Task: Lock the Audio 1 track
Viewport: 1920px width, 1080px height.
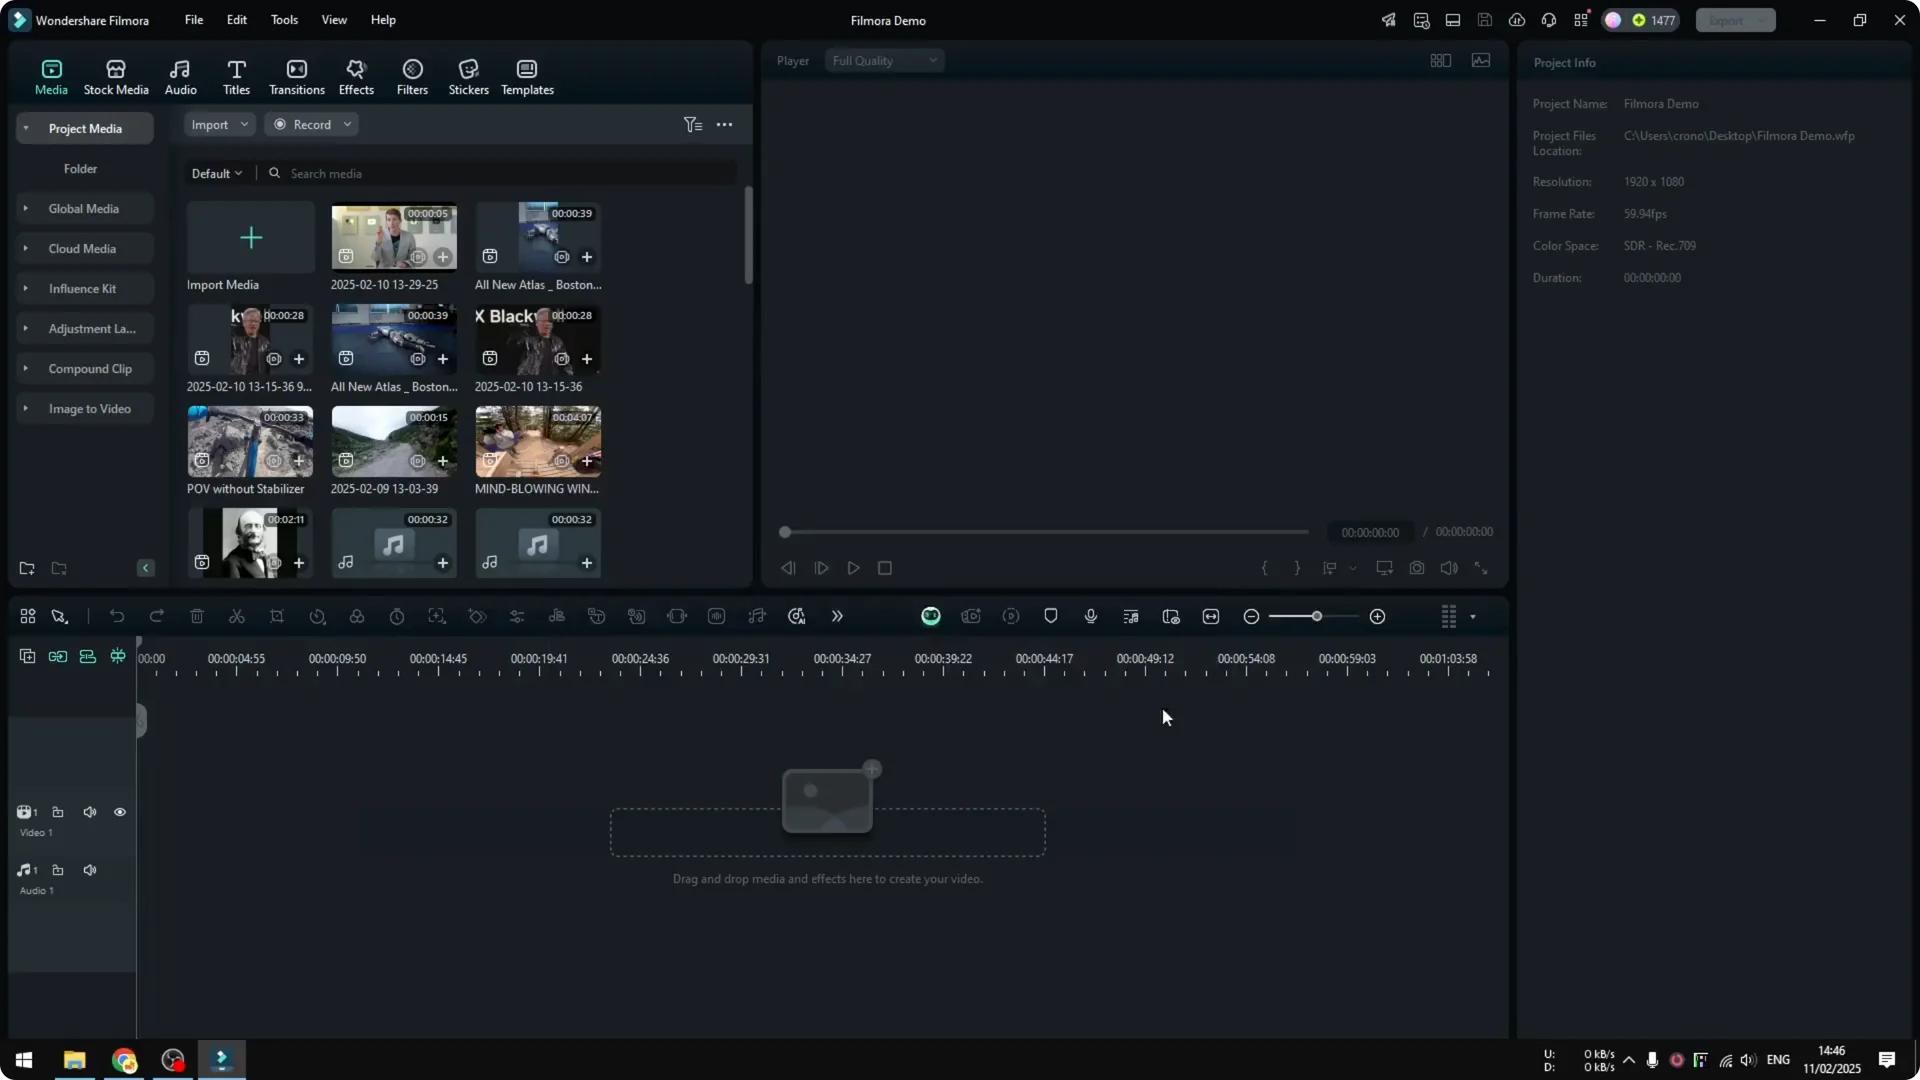Action: pyautogui.click(x=58, y=870)
